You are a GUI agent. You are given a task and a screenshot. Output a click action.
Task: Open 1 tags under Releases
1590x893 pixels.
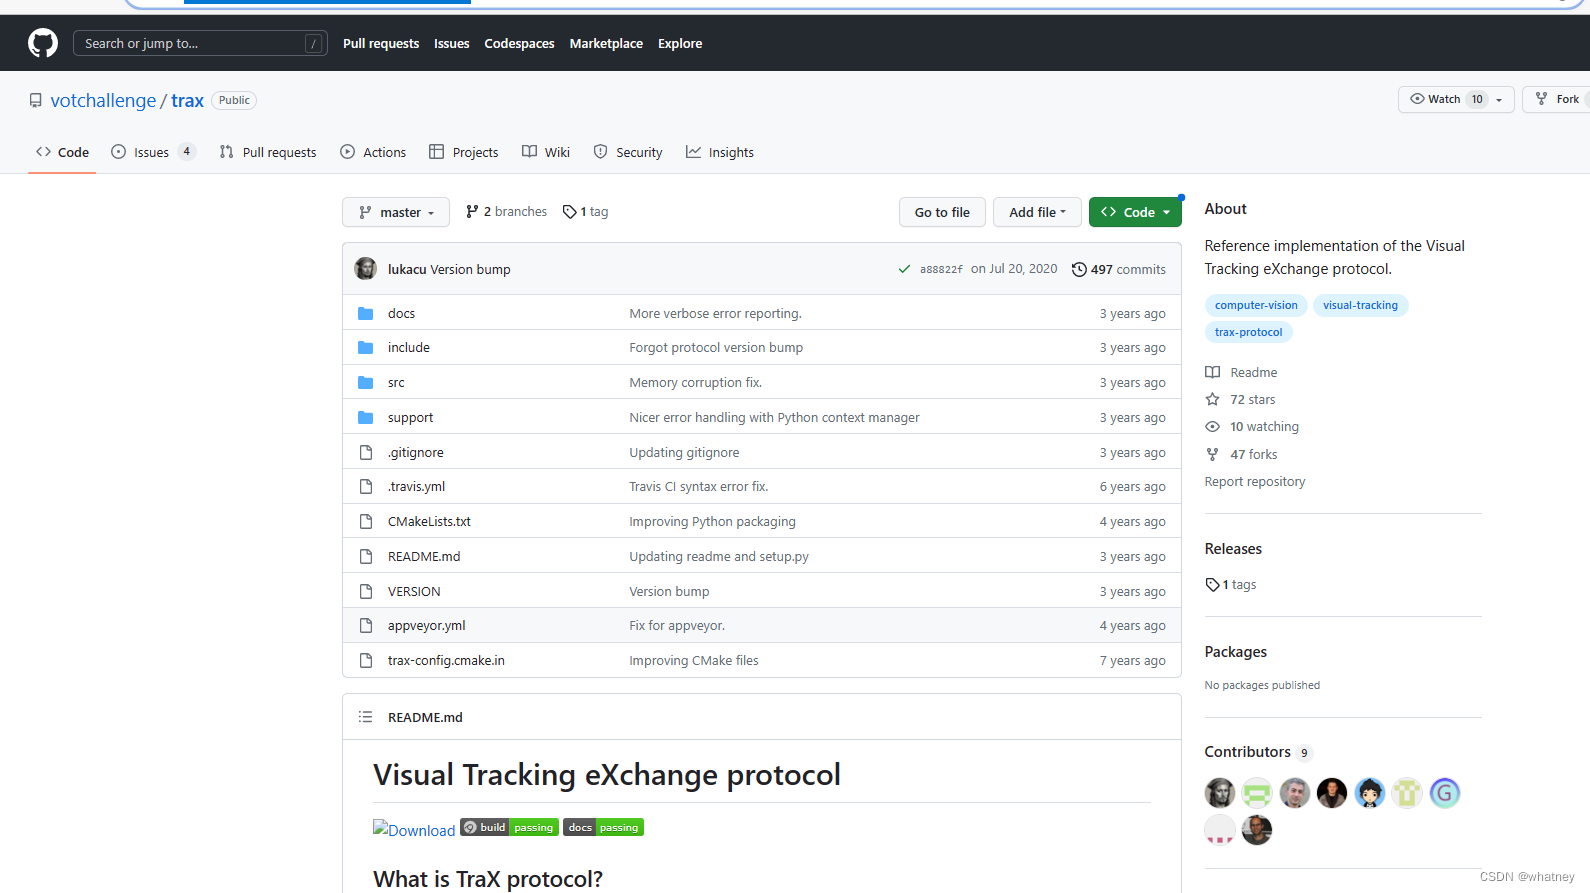click(x=1230, y=584)
